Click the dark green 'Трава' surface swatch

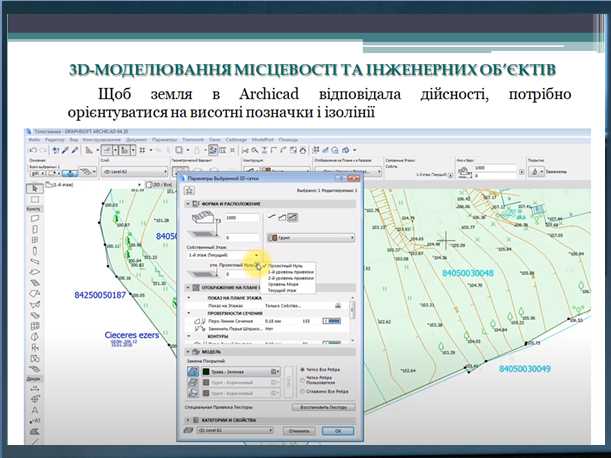(206, 372)
